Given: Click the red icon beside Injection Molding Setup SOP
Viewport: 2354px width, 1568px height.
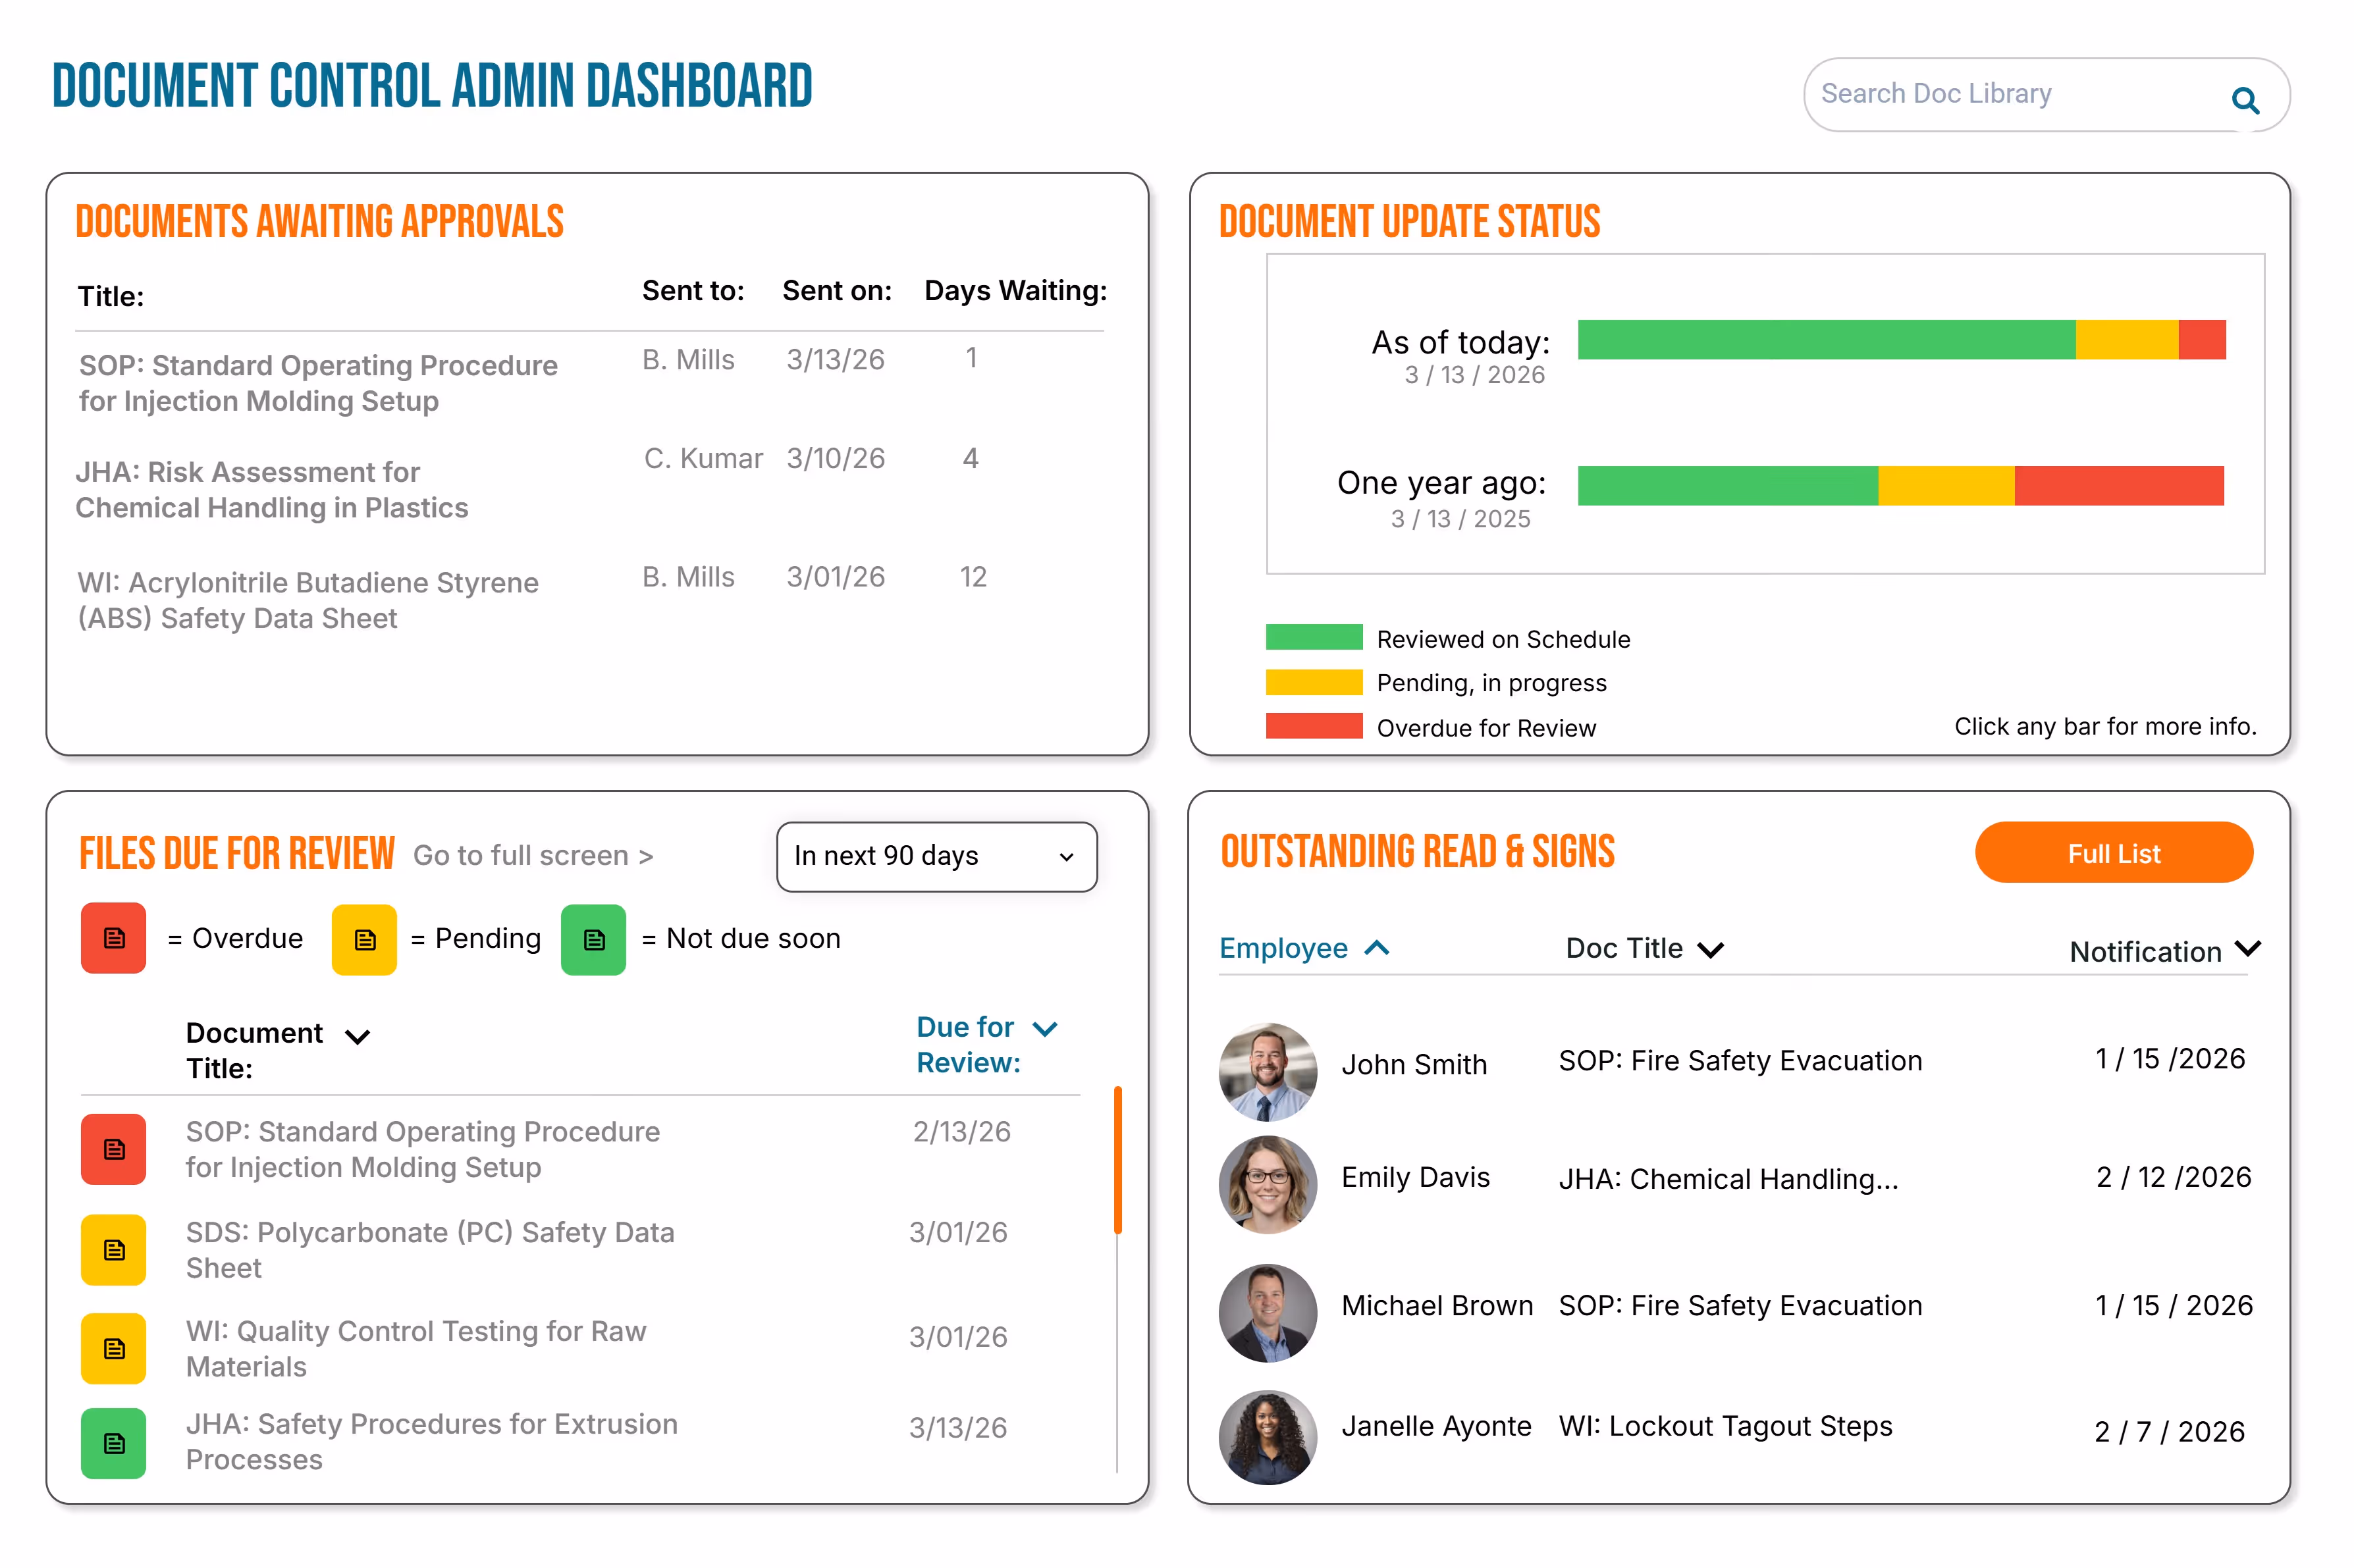Looking at the screenshot, I should click(113, 1149).
